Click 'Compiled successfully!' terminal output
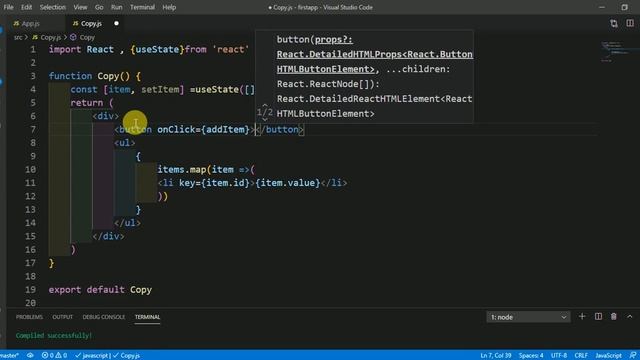Screen dimensions: 640x360 (x=54, y=336)
